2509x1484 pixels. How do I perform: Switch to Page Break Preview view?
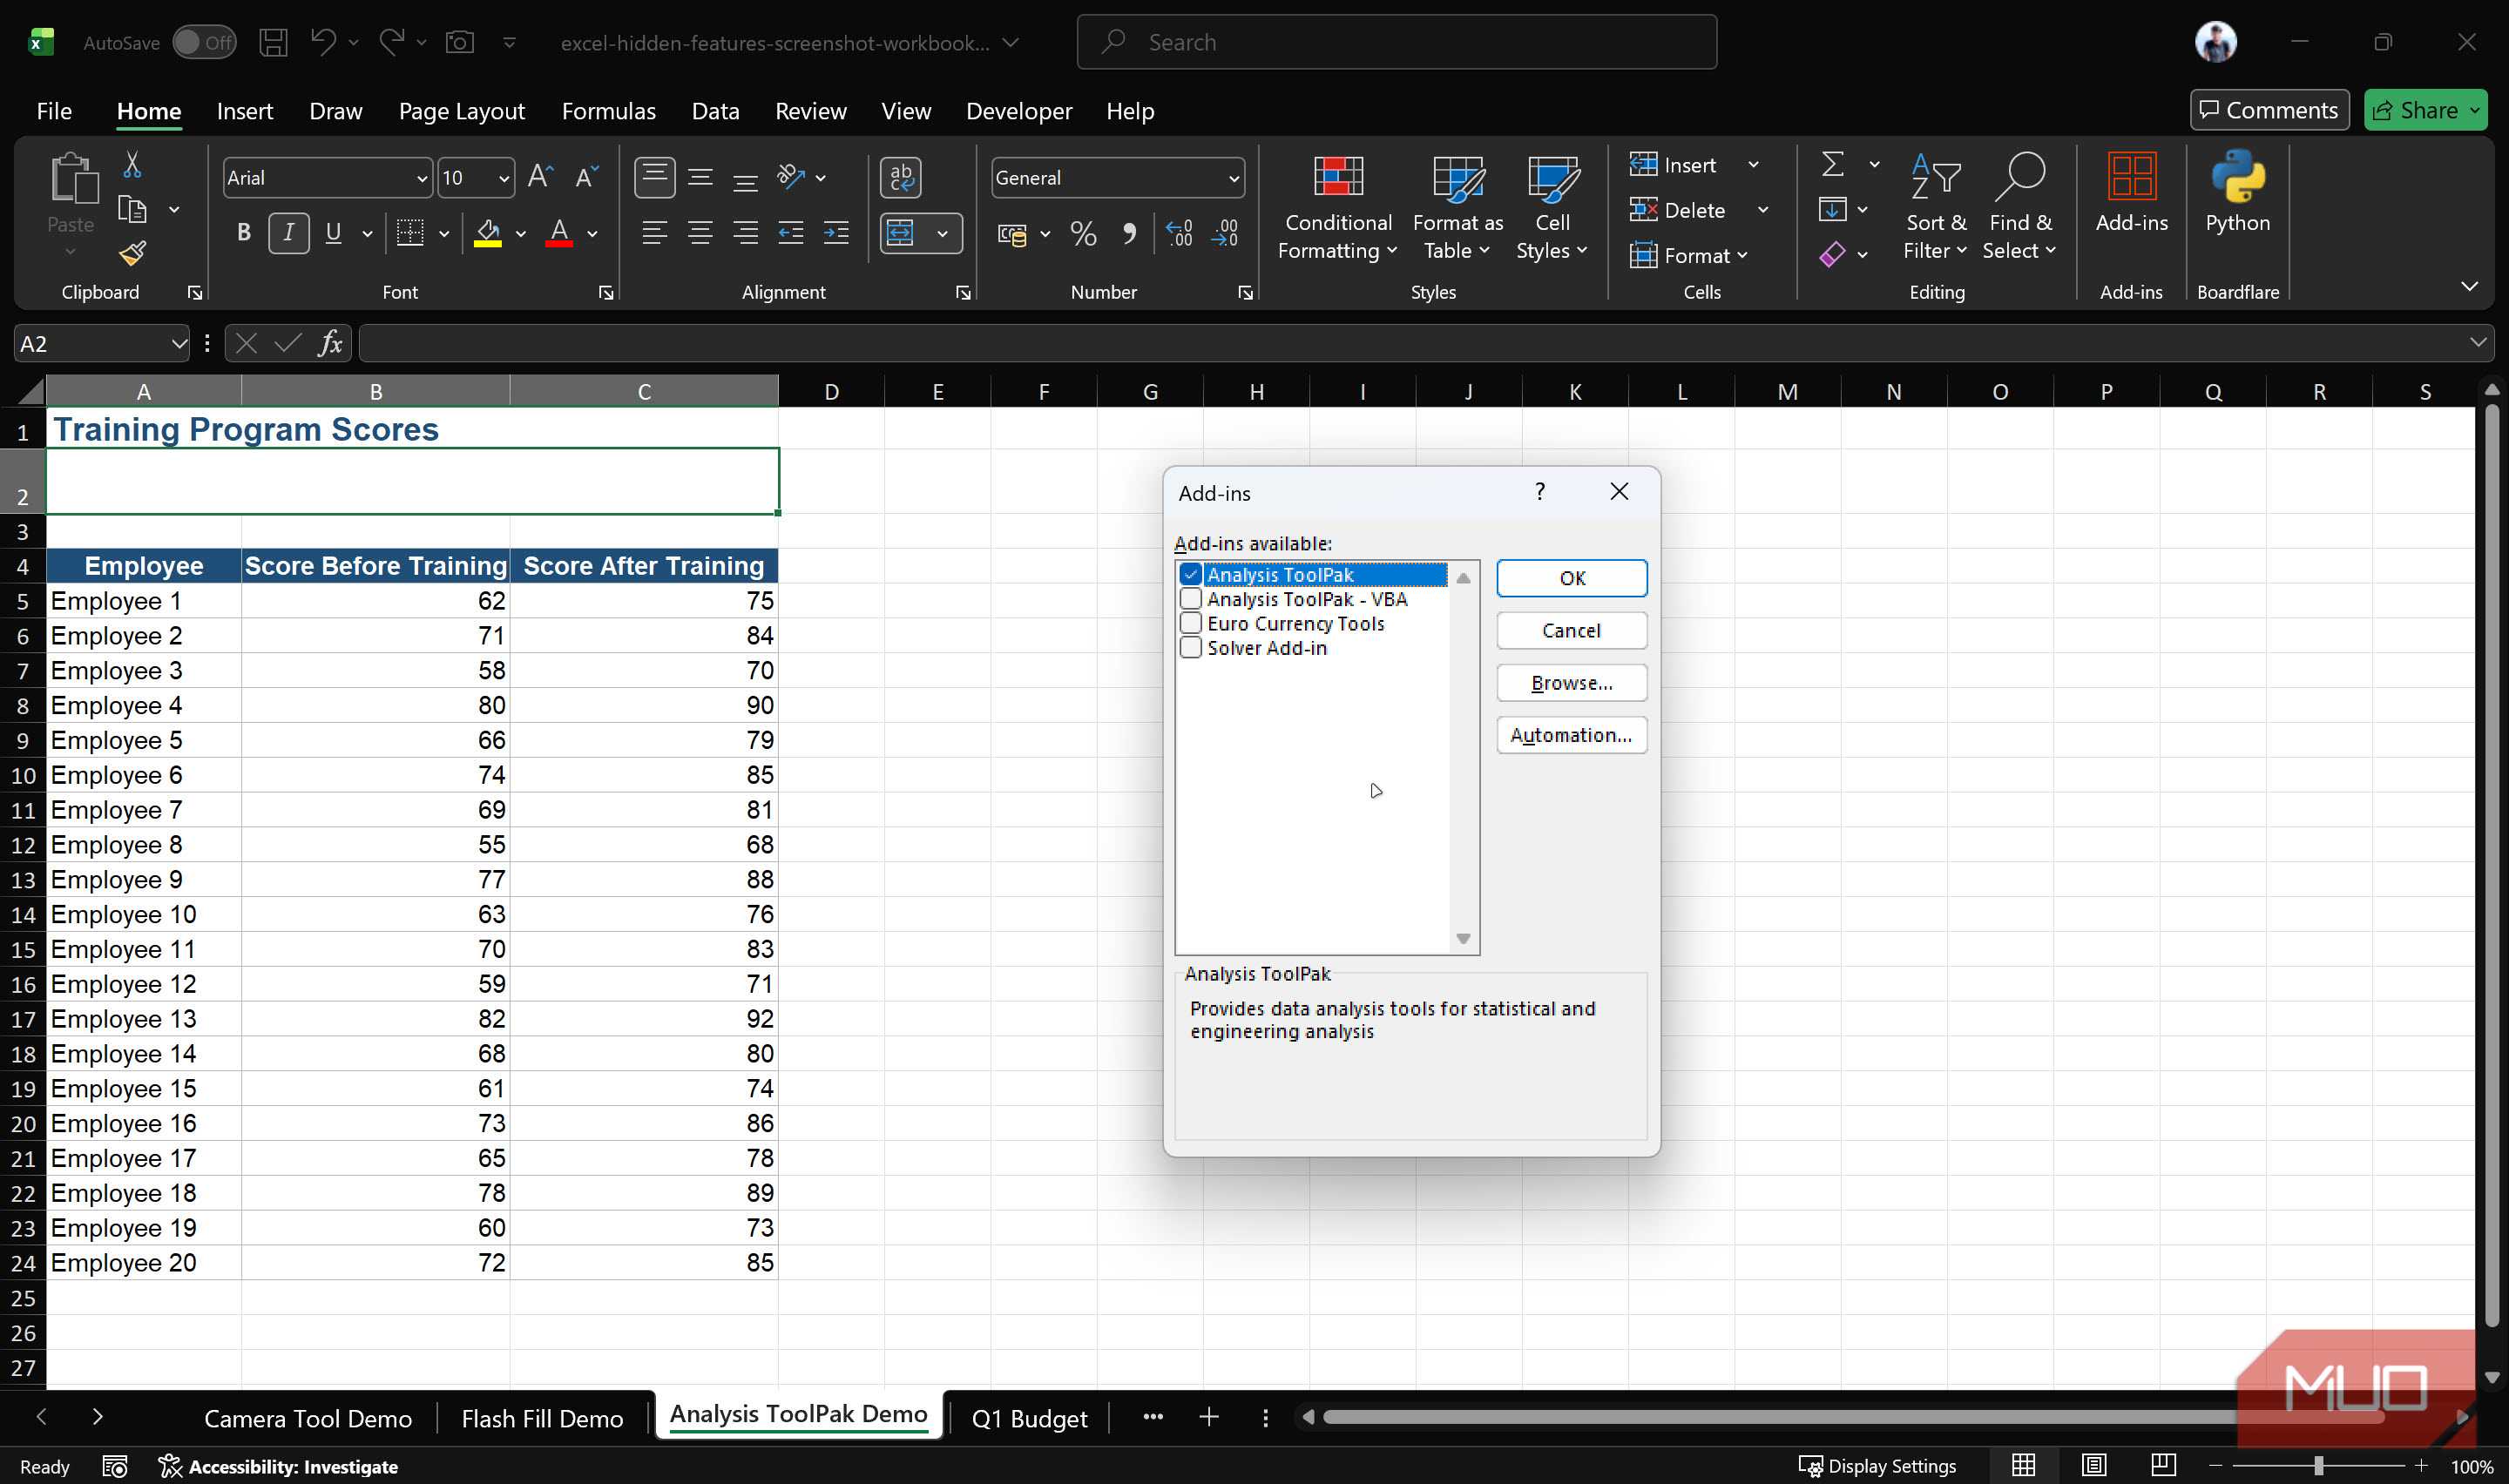tap(2162, 1465)
